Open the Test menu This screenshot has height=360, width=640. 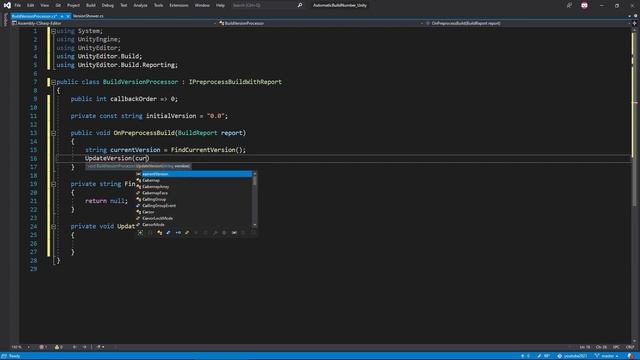(124, 5)
